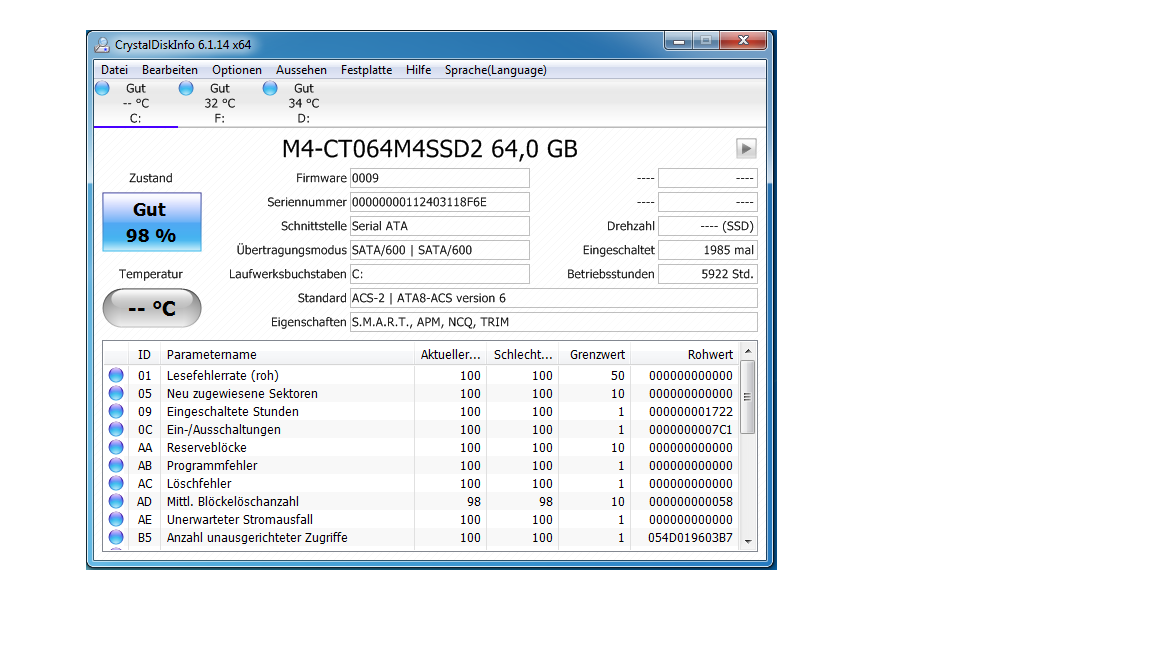Click status orb of Reserveblöcke row
This screenshot has width=1152, height=648.
tap(116, 447)
